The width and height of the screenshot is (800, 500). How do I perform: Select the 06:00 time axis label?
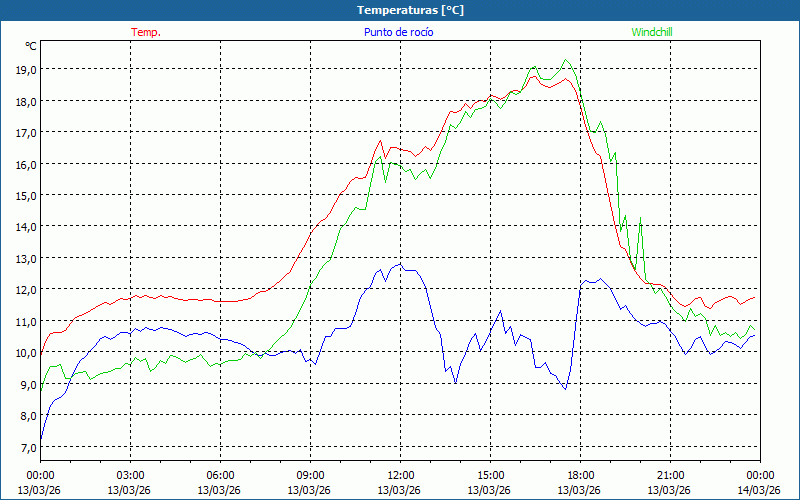220,475
